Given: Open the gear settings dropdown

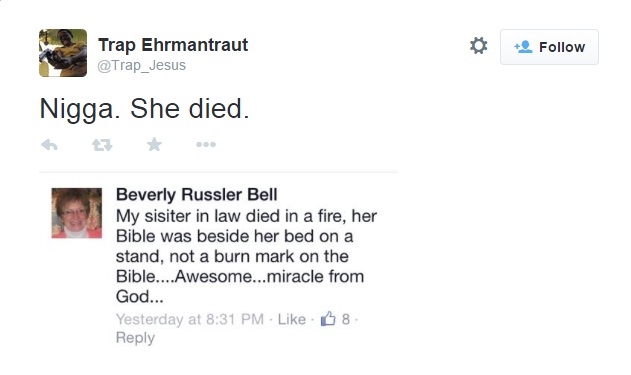Looking at the screenshot, I should pos(478,46).
